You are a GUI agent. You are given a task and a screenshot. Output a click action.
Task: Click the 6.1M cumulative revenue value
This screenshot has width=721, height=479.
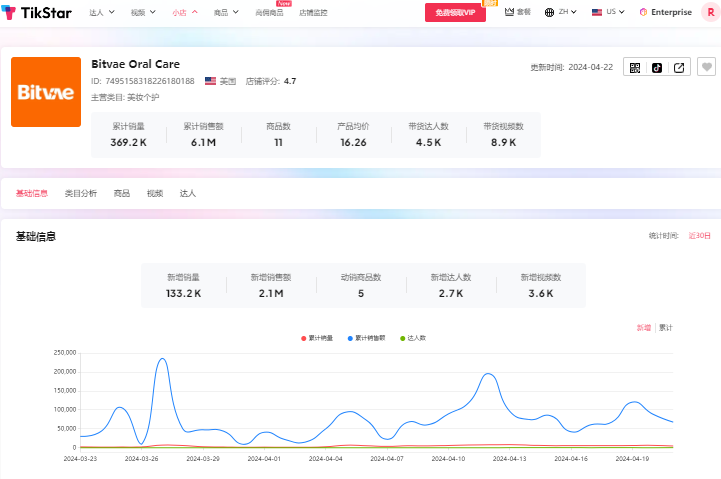(203, 143)
